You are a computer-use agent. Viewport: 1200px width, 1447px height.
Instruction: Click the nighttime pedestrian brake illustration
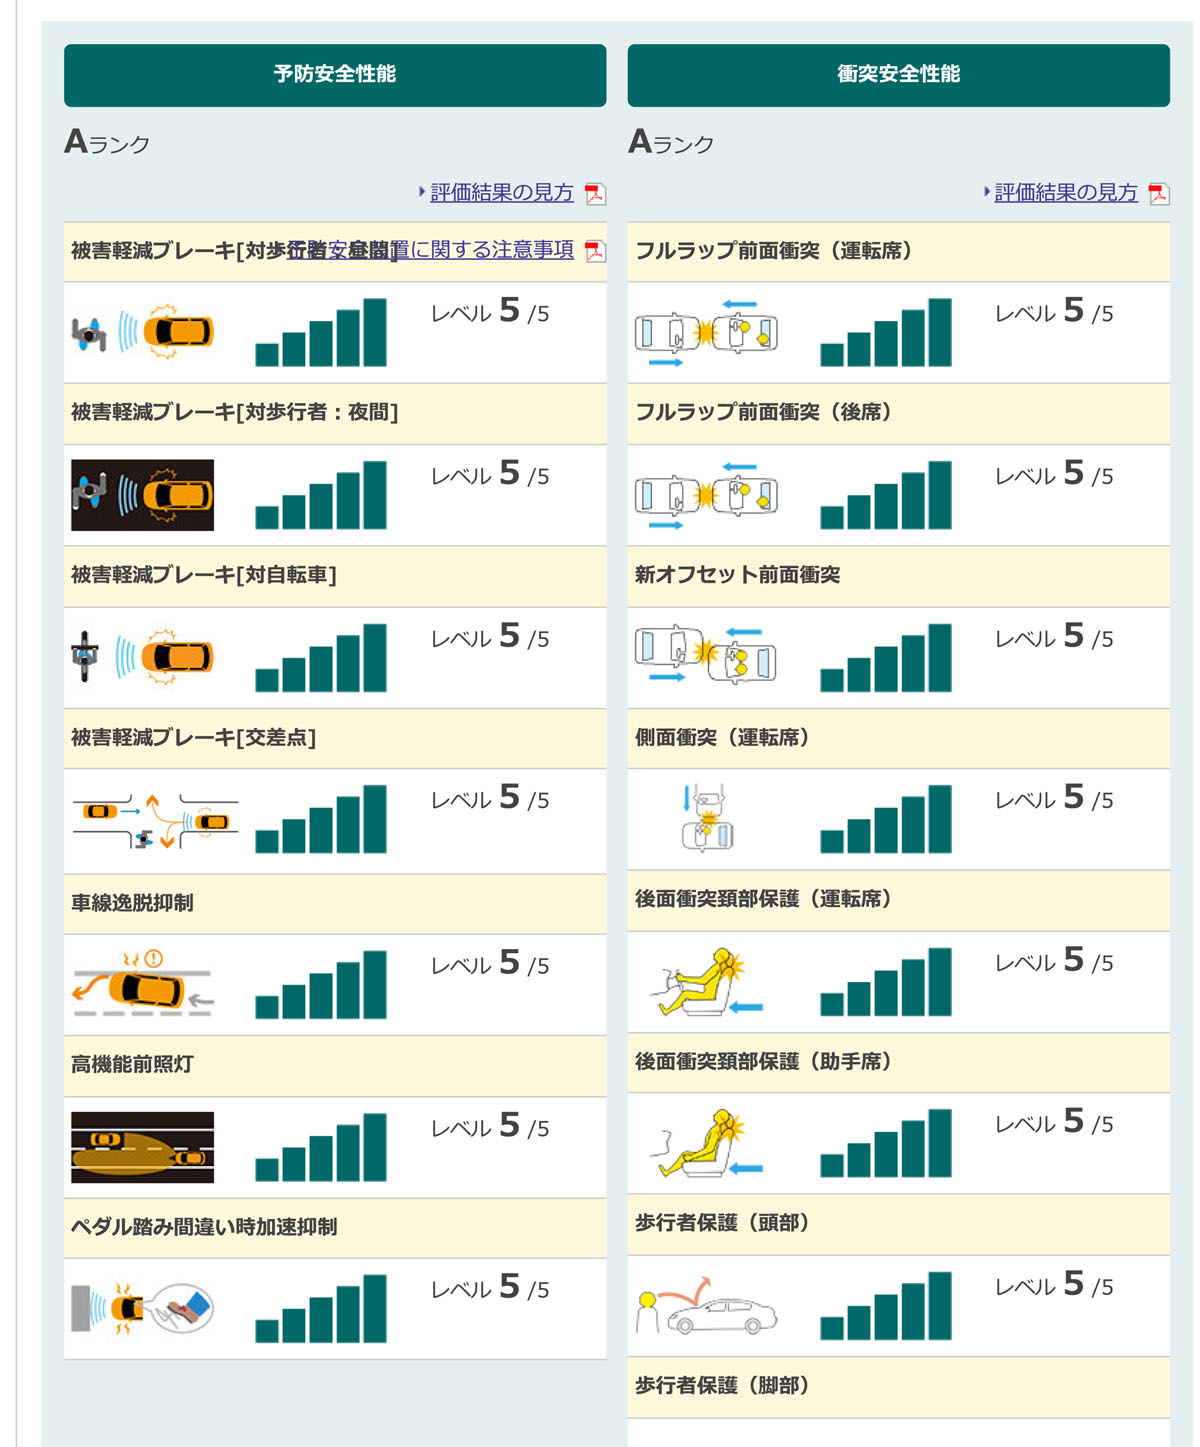(142, 494)
